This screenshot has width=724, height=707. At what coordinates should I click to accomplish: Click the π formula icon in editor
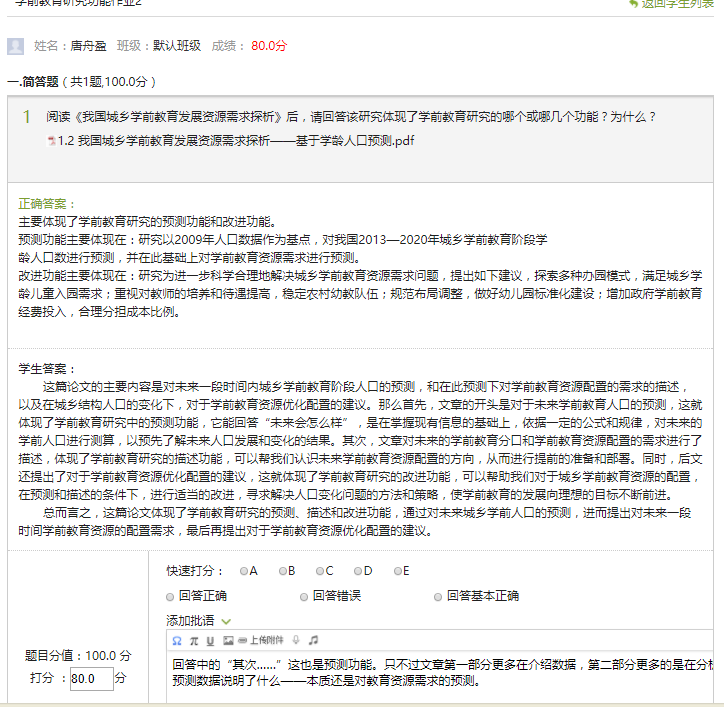coord(194,639)
